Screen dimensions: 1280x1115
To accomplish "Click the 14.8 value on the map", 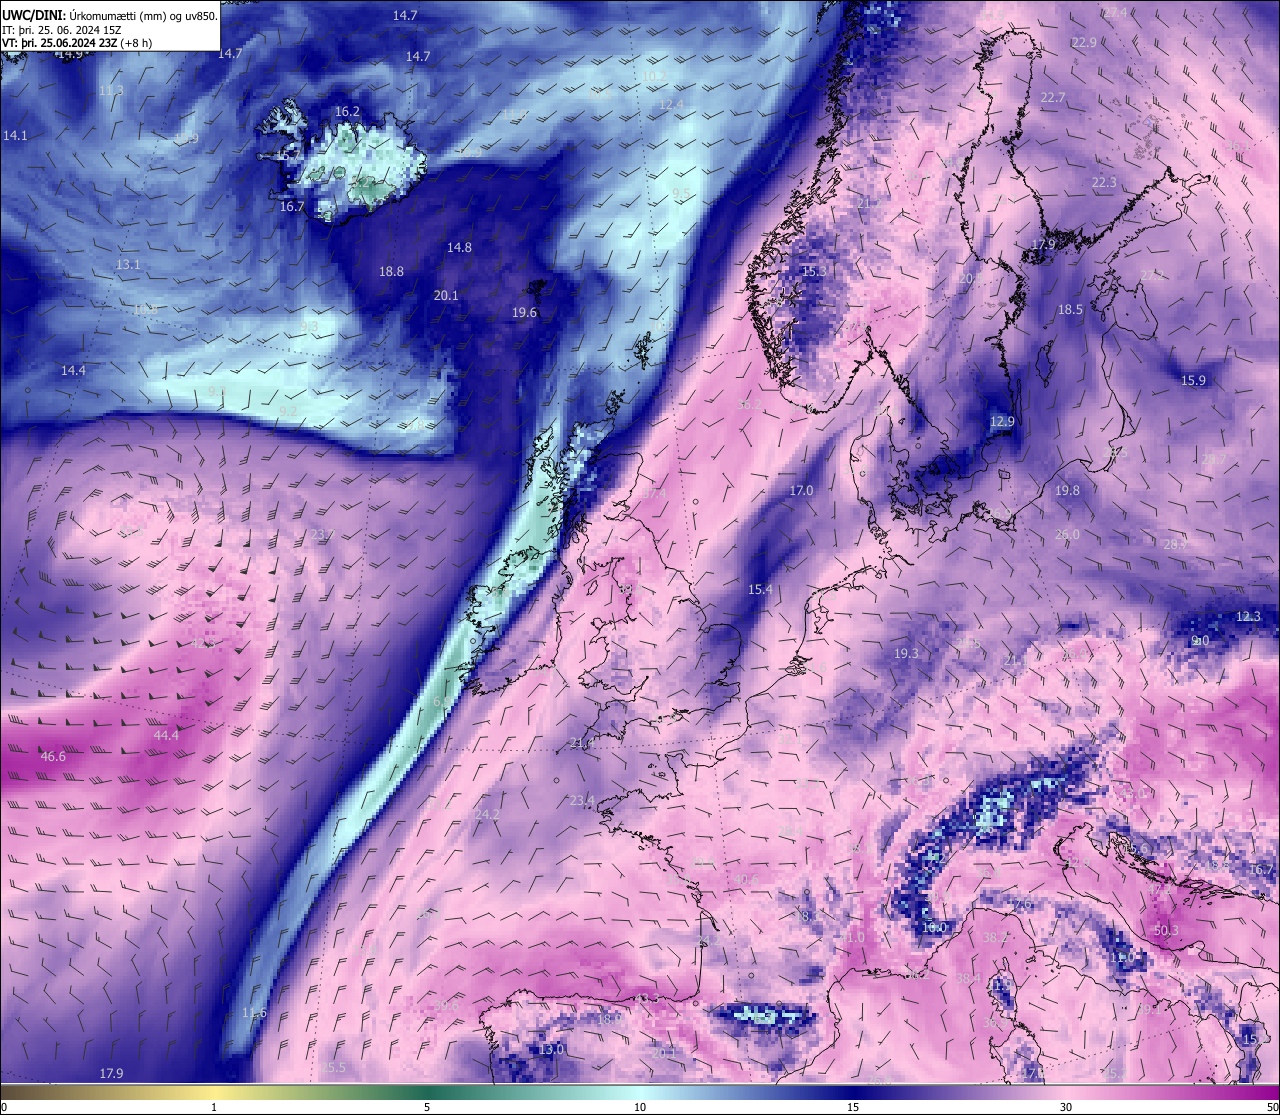I will [x=459, y=247].
